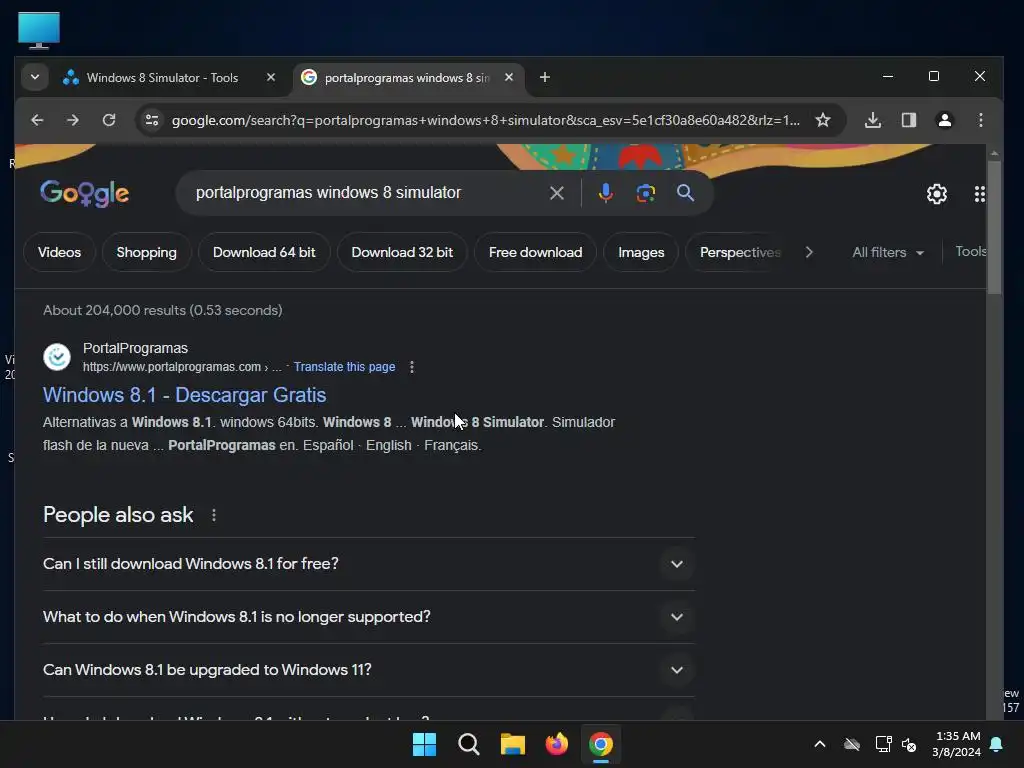Open the notifications bell
This screenshot has width=1024, height=768.
click(997, 744)
